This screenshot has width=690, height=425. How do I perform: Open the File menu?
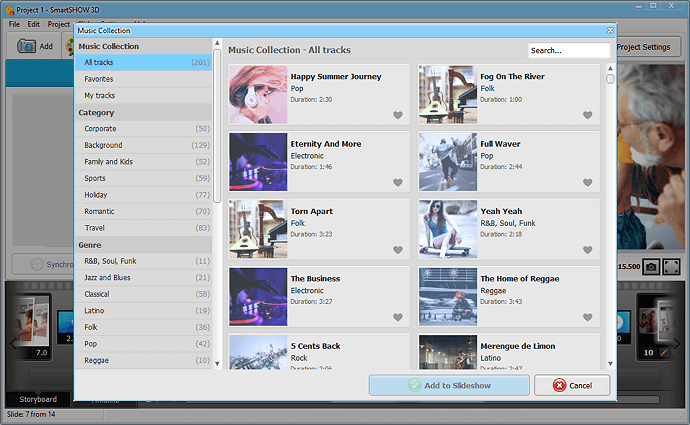[x=14, y=23]
